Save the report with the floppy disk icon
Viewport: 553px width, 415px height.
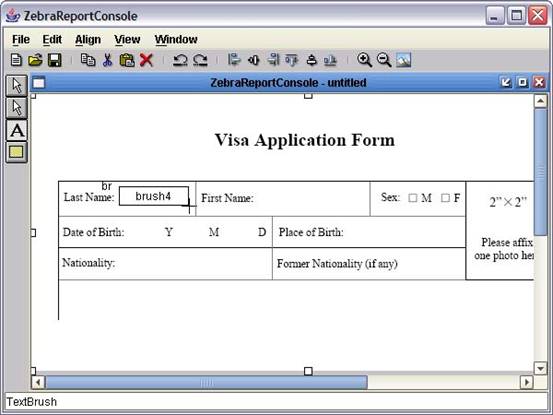tap(54, 60)
